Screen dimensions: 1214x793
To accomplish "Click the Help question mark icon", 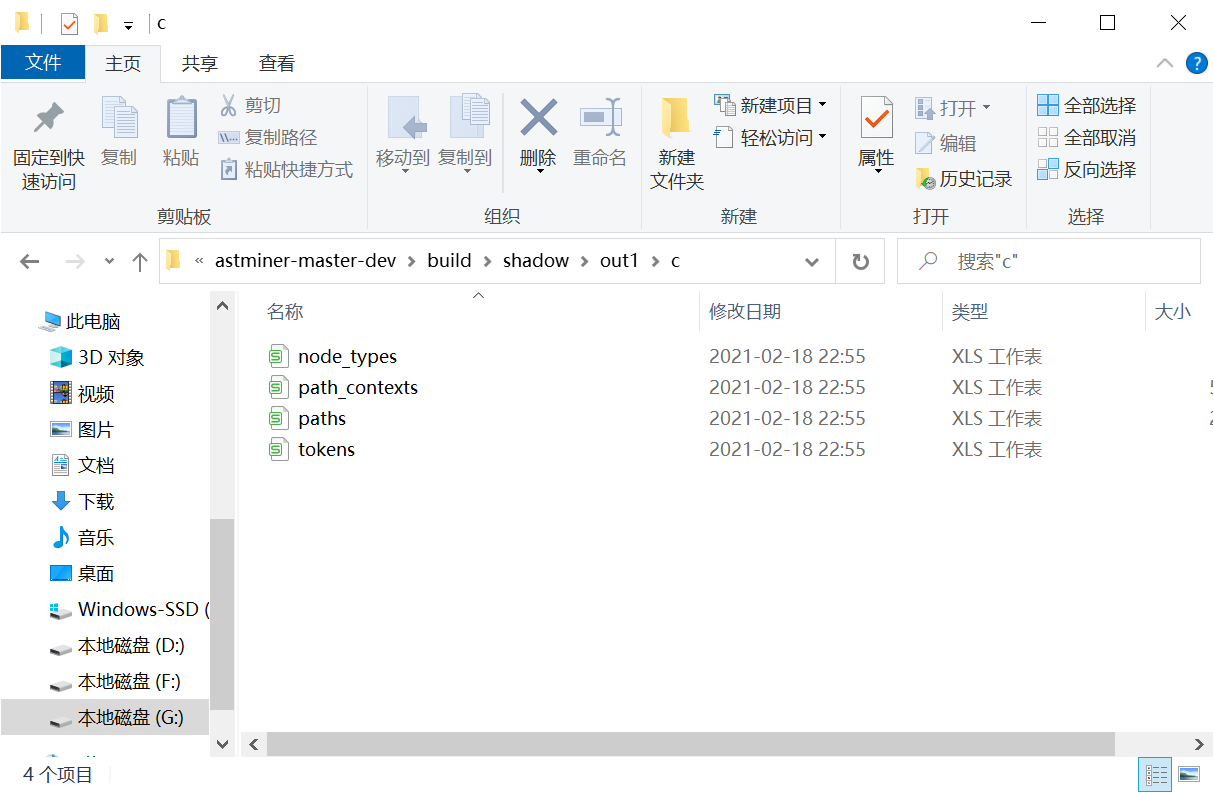I will tap(1196, 63).
